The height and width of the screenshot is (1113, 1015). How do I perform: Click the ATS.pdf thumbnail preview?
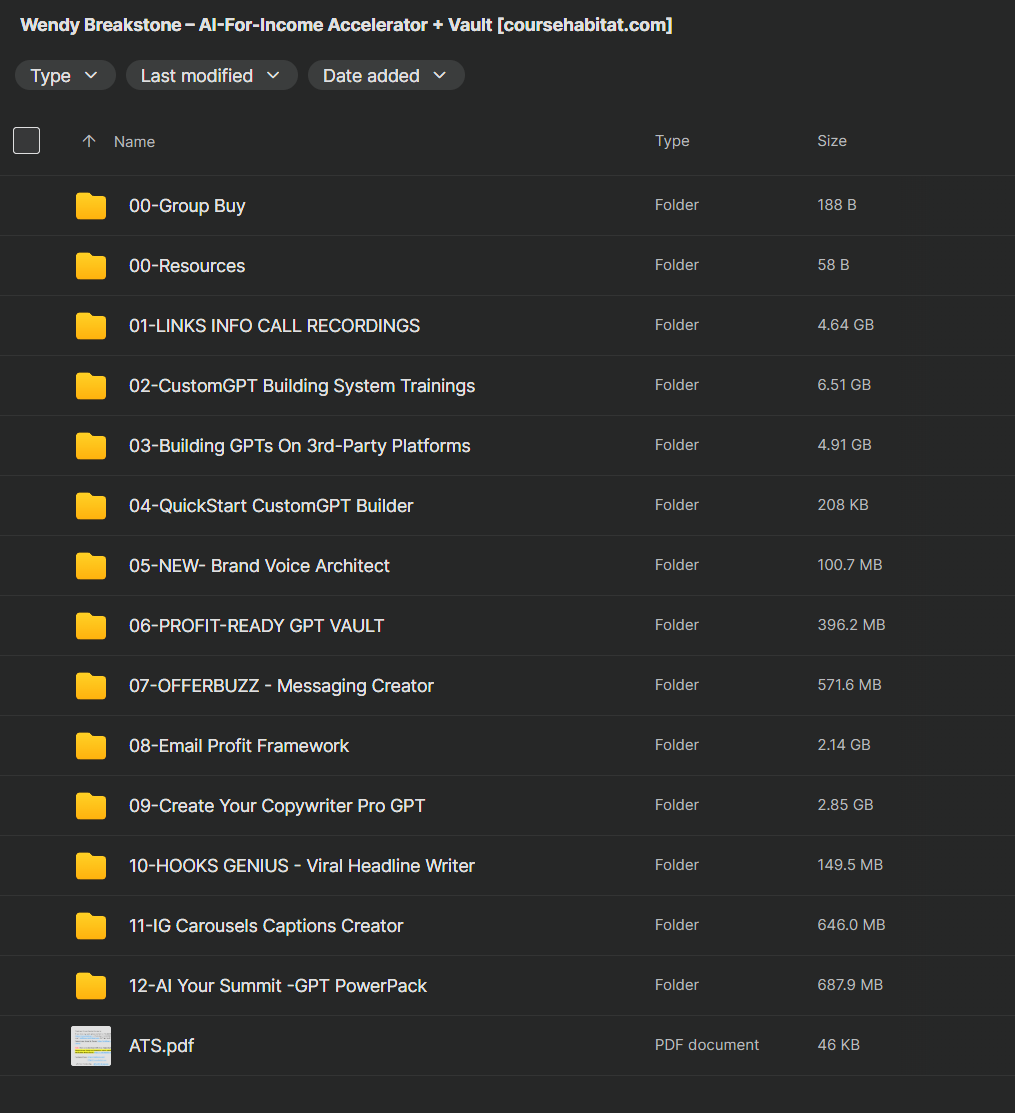(x=91, y=1046)
